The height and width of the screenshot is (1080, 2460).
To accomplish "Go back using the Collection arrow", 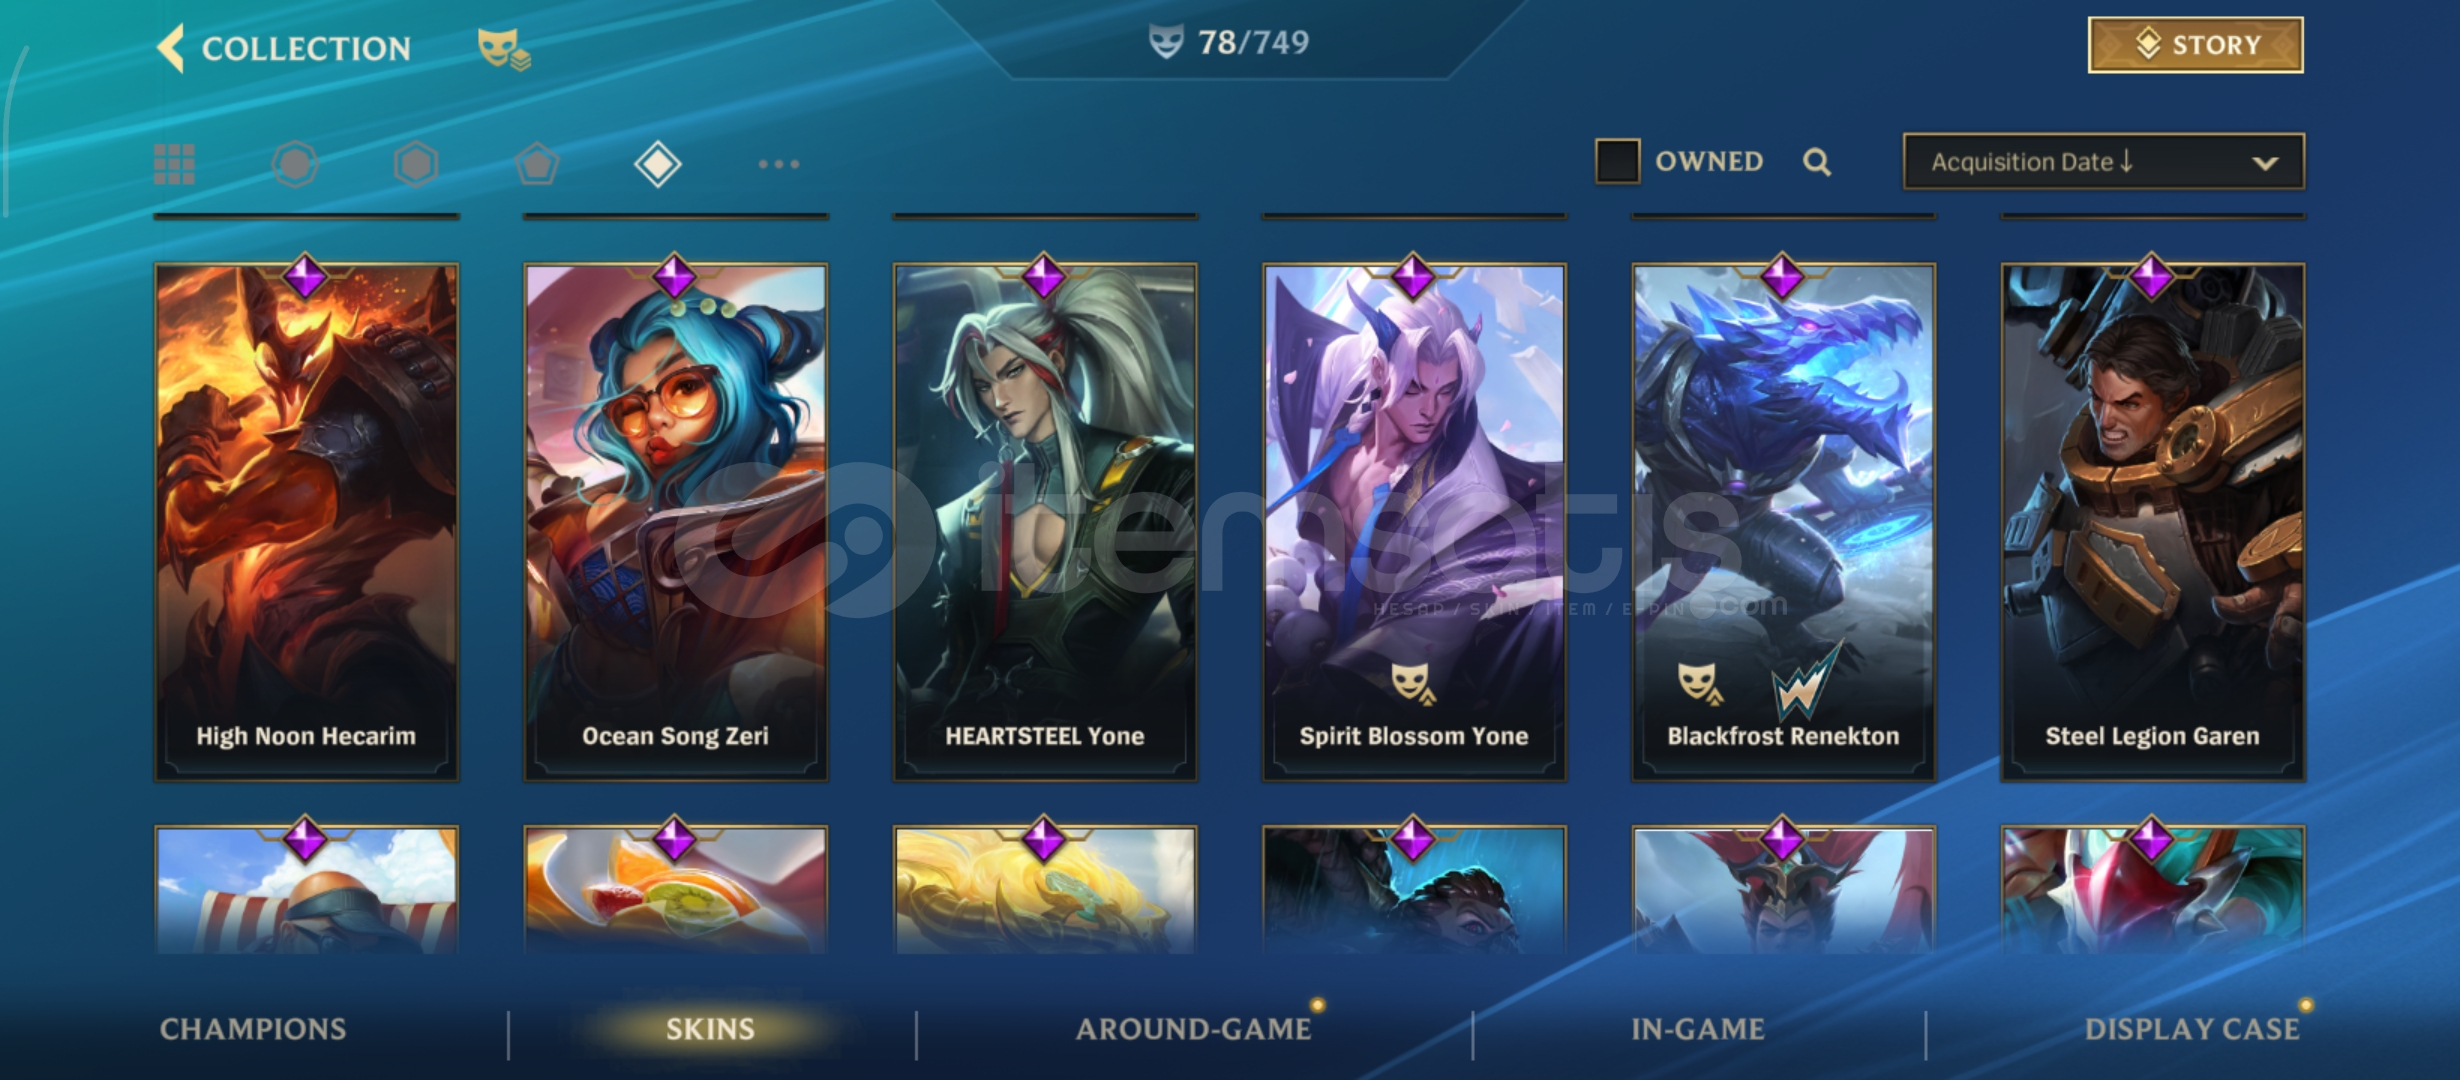I will [172, 48].
